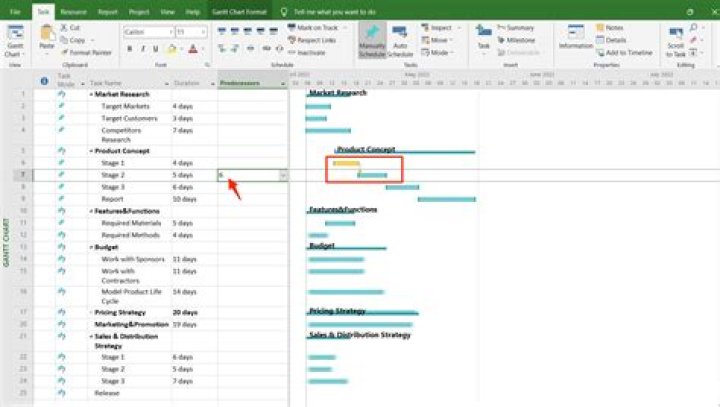
Task: Click the Manually Schedule pin icon
Action: [372, 32]
